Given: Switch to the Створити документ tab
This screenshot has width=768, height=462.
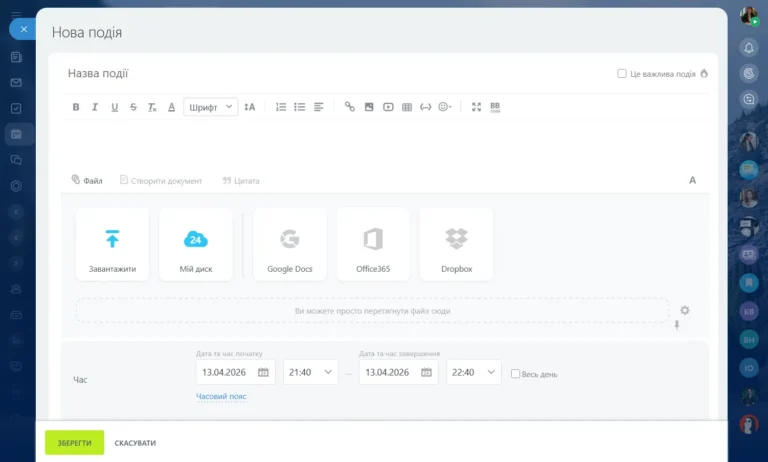Looking at the screenshot, I should tap(161, 181).
